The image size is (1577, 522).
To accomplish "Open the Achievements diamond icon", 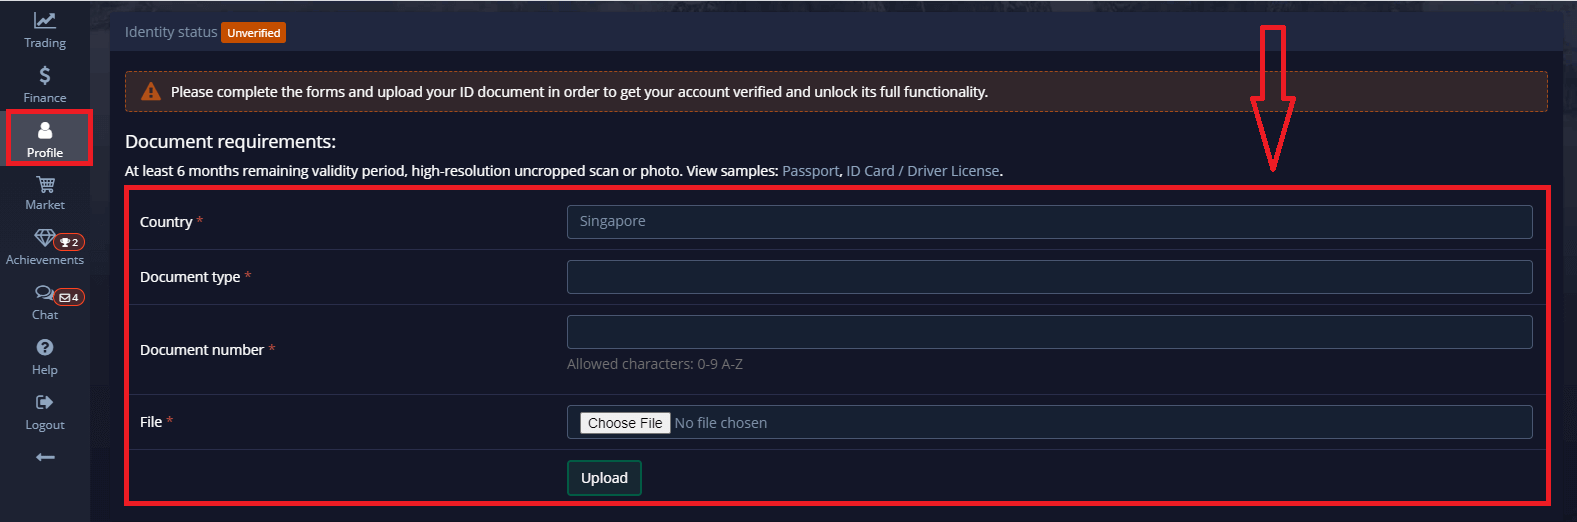I will point(43,238).
